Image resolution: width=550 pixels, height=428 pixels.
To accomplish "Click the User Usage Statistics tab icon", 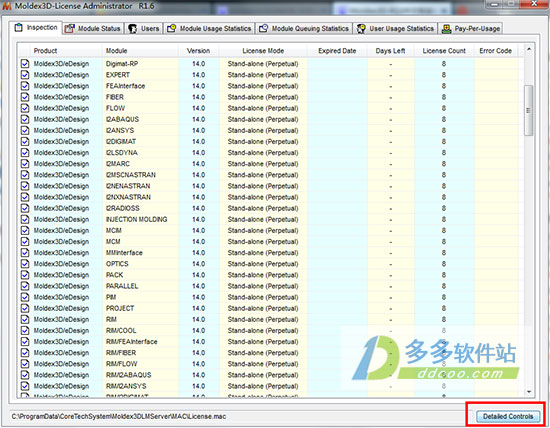I will click(x=361, y=28).
